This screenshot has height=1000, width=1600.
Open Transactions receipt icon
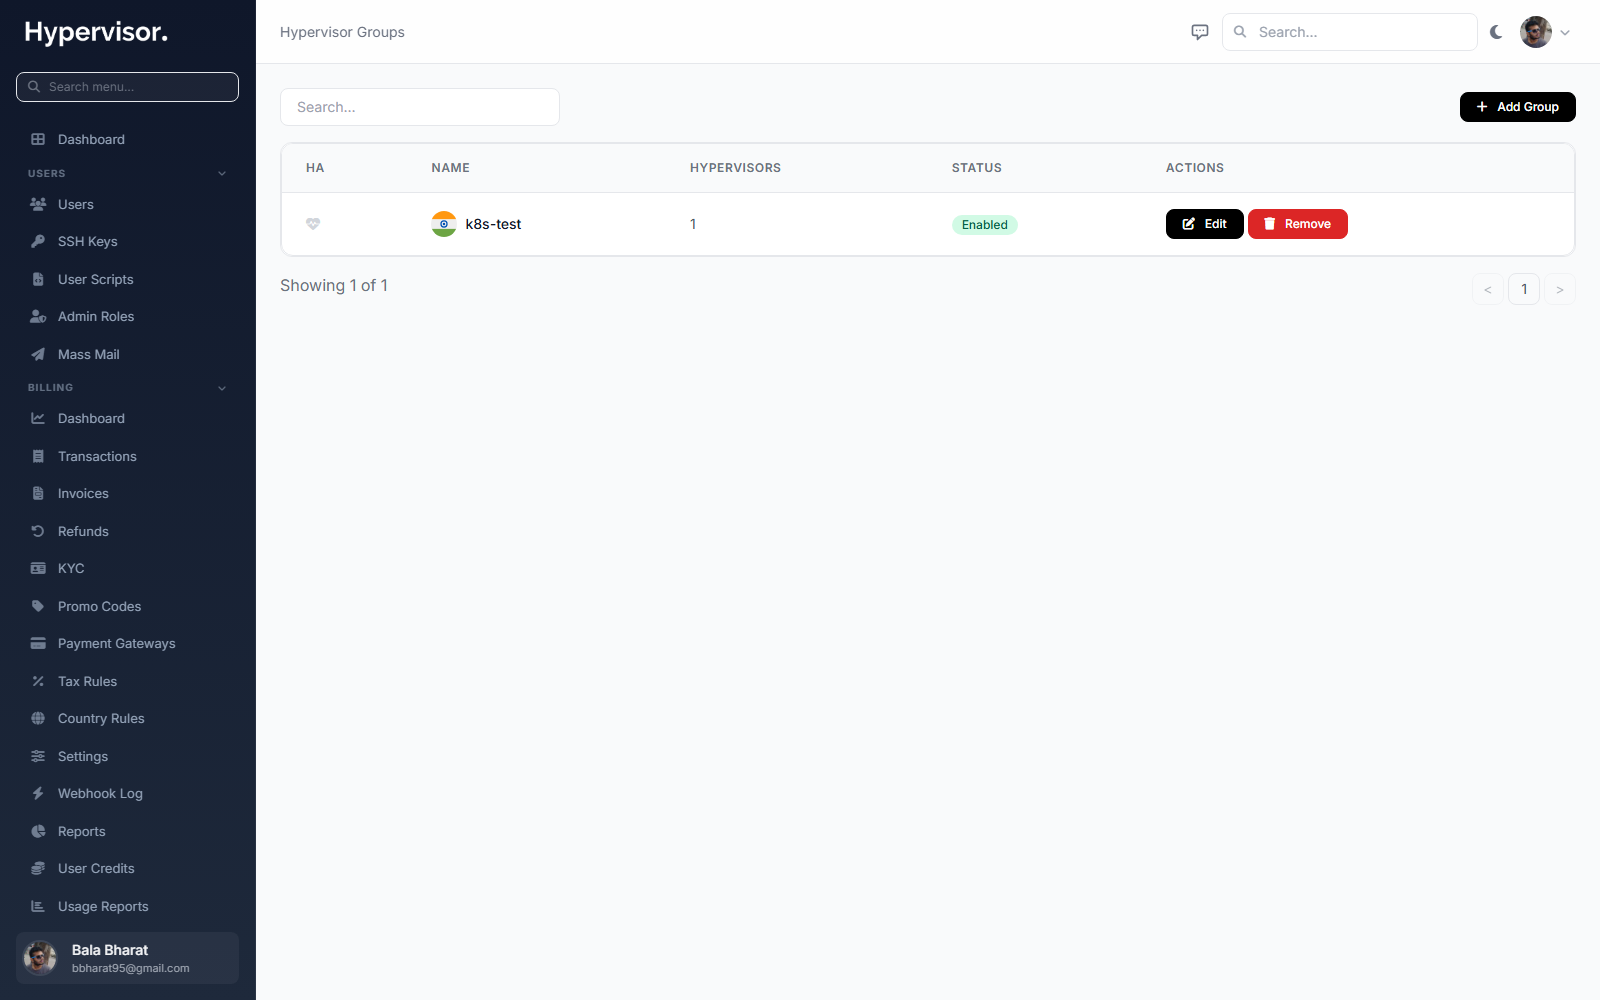click(x=38, y=456)
